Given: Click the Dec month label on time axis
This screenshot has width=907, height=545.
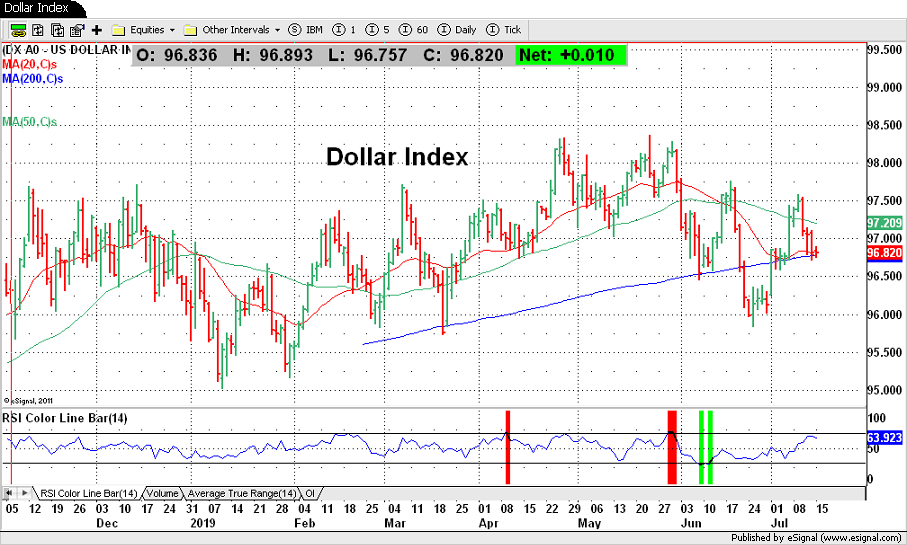Looking at the screenshot, I should (107, 523).
